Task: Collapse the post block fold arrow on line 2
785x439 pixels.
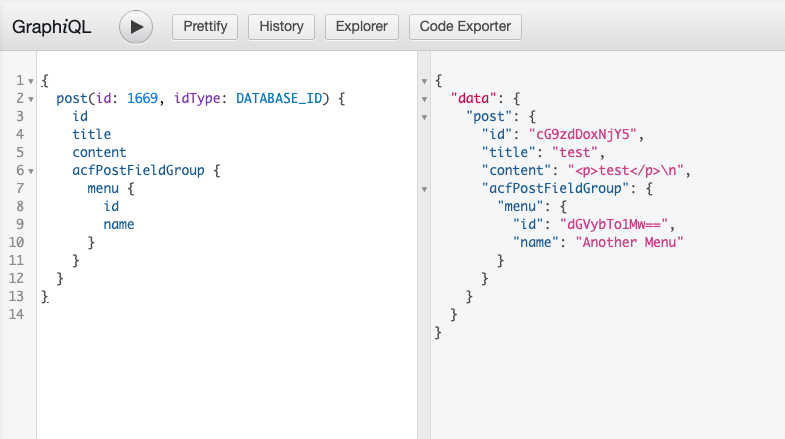Action: [31, 99]
